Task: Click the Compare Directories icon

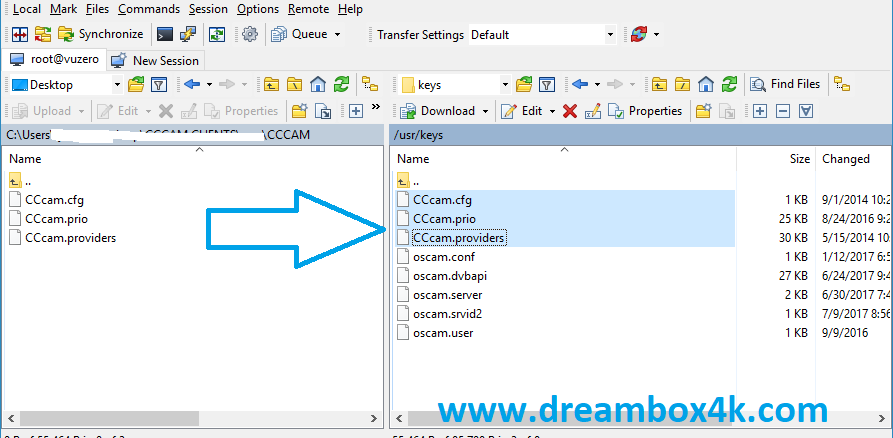Action: [x=21, y=34]
